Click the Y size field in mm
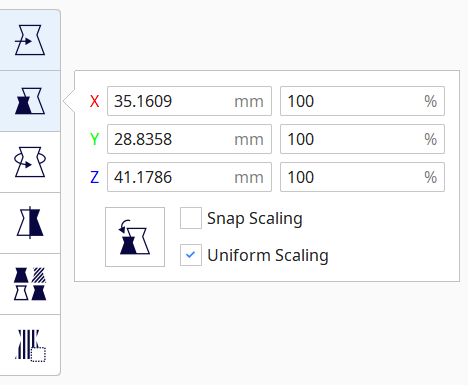 pos(189,139)
